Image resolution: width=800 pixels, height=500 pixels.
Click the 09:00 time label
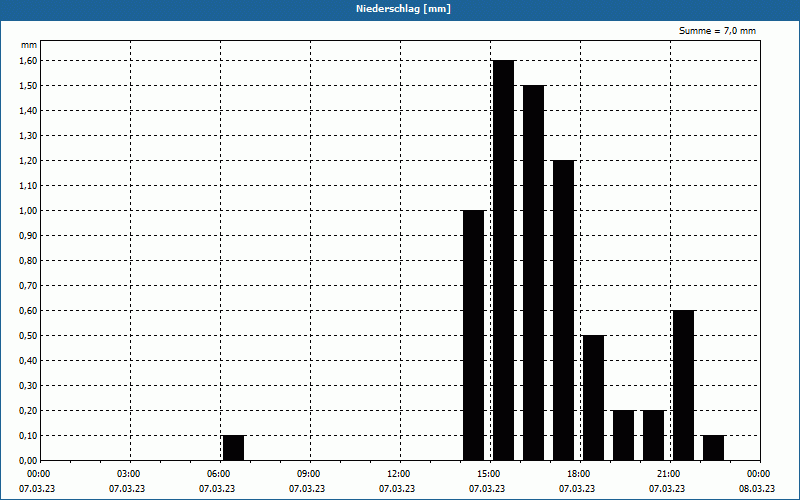tap(308, 474)
